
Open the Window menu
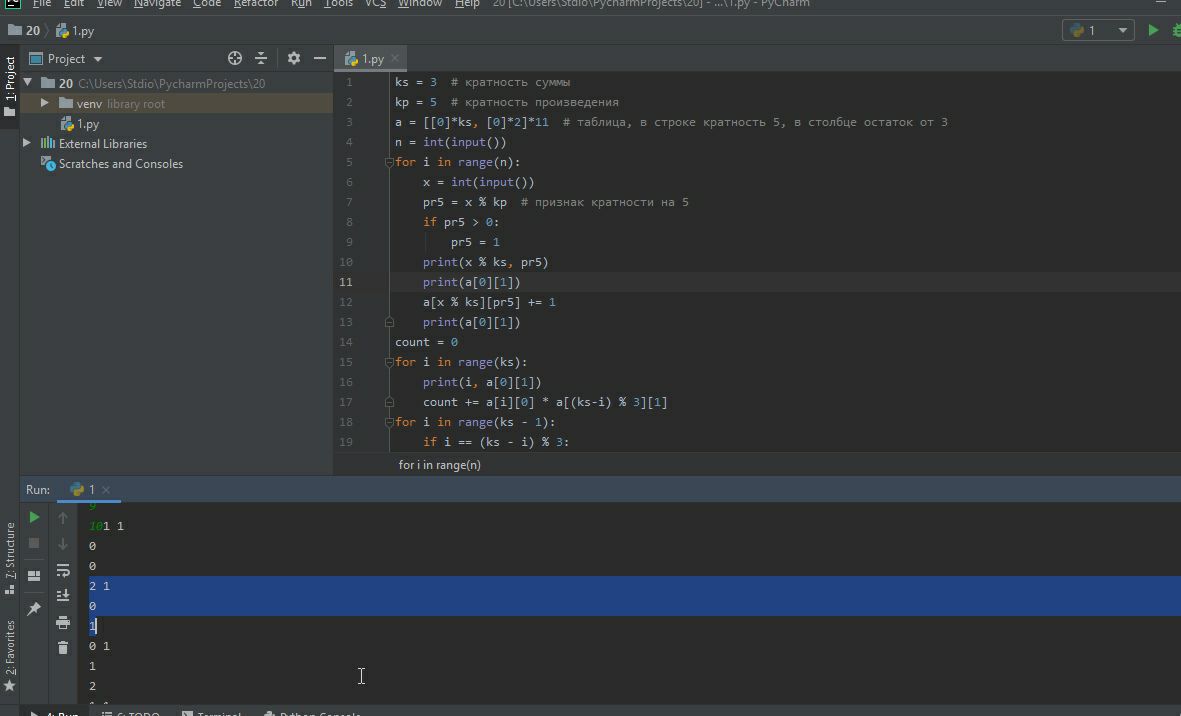click(x=420, y=4)
